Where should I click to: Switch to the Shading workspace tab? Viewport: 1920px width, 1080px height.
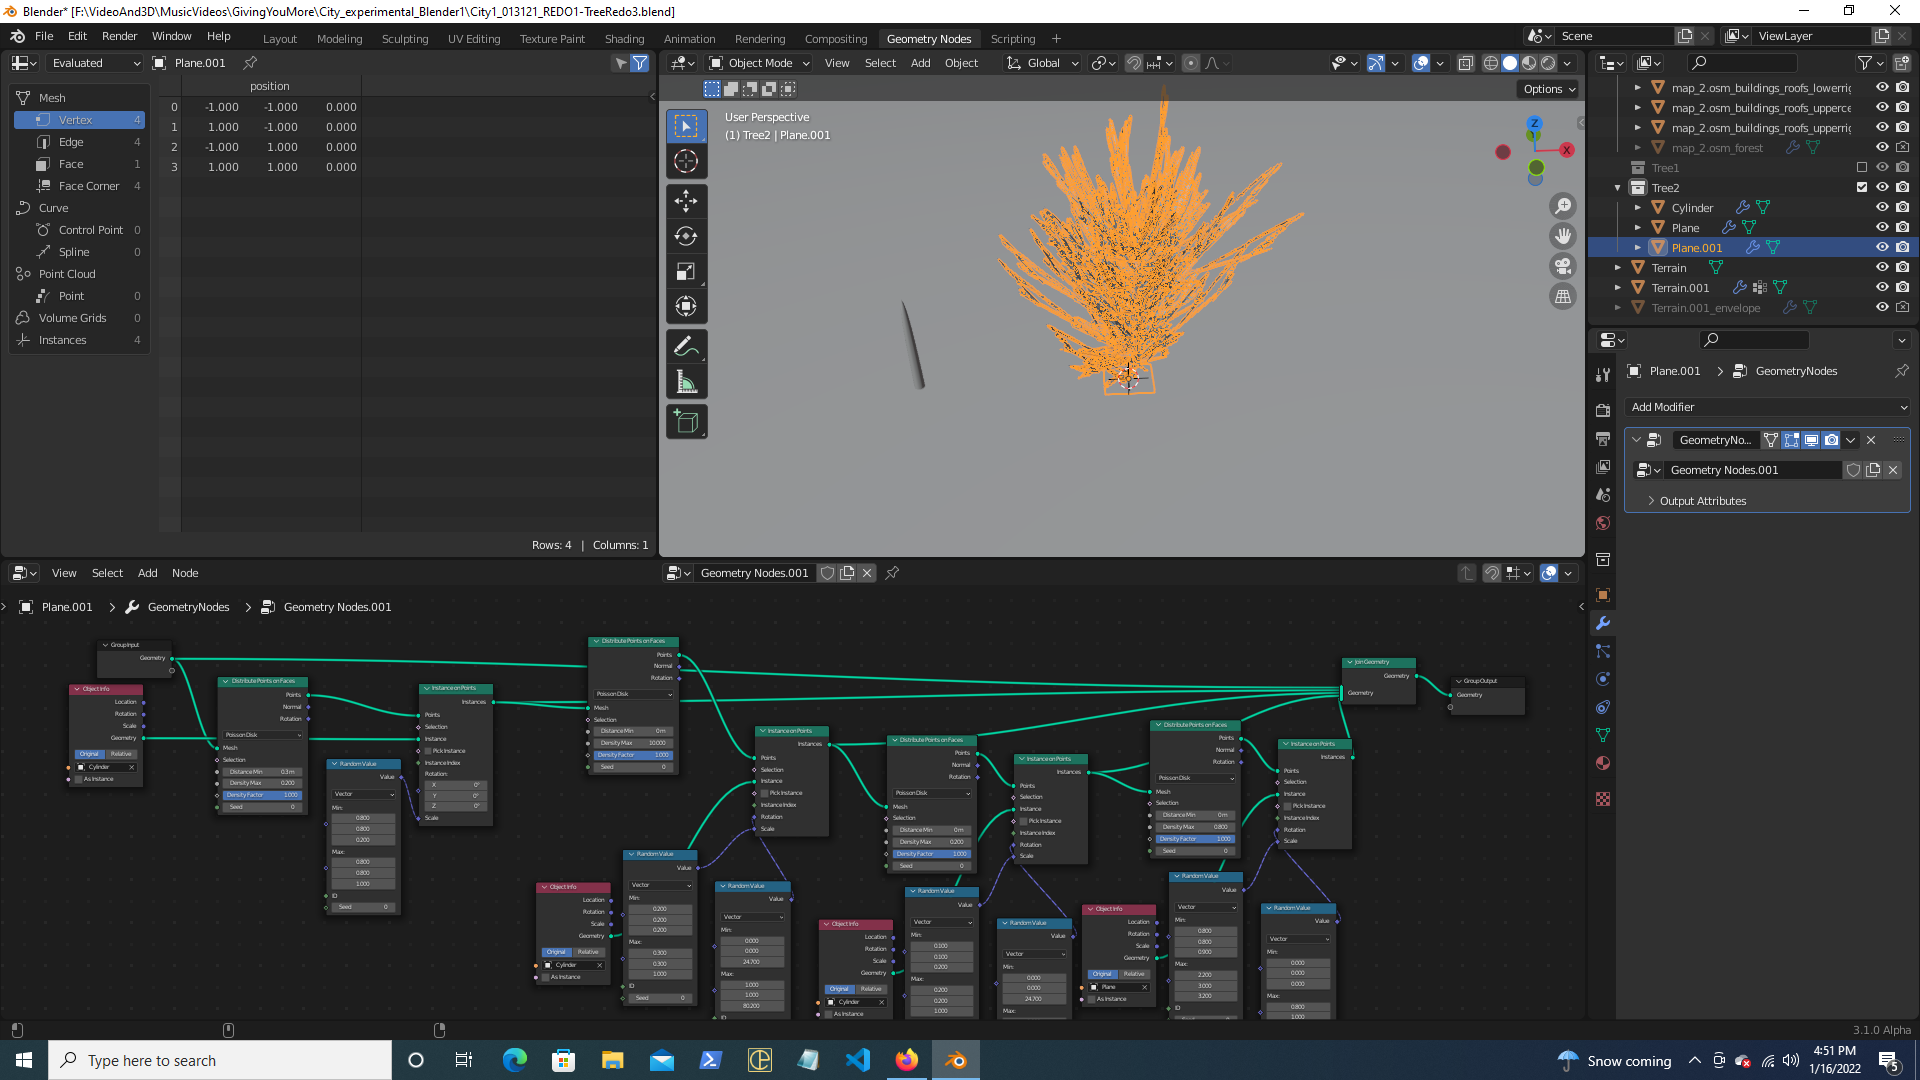click(624, 39)
